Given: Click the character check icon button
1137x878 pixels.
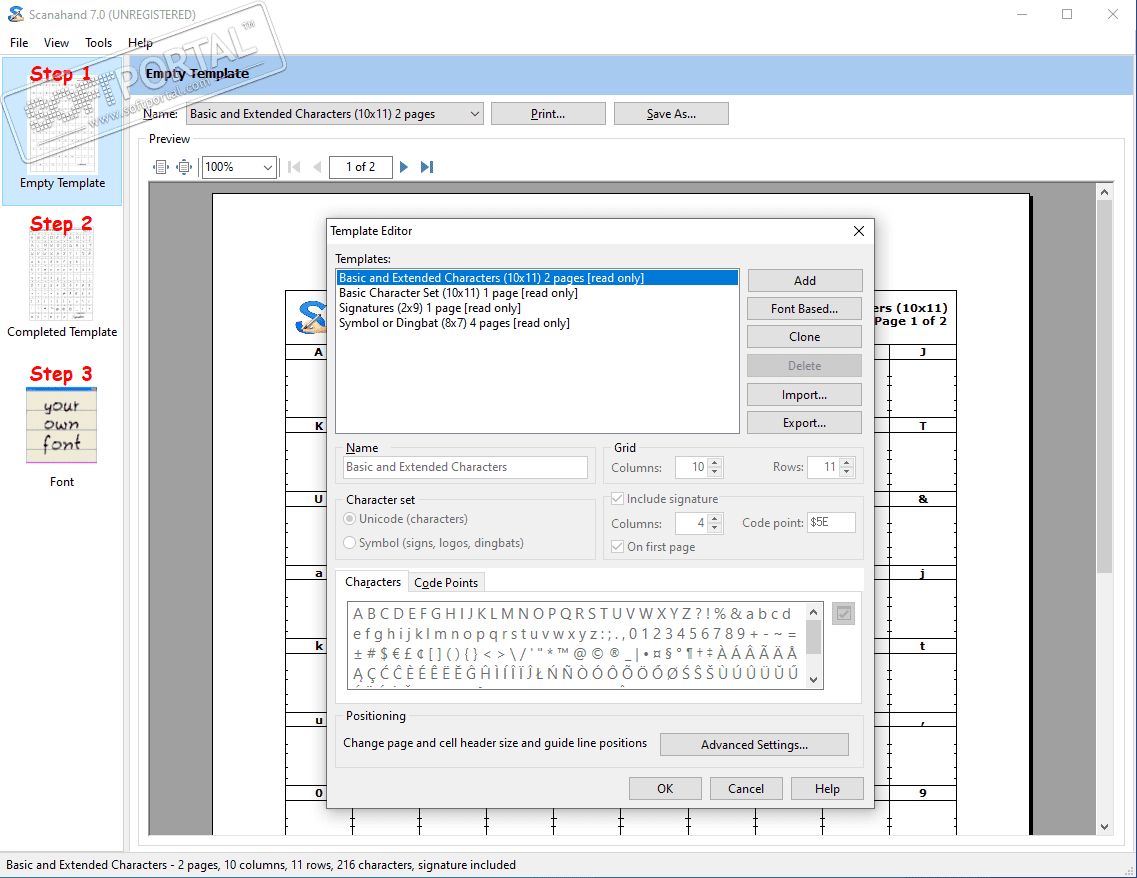Looking at the screenshot, I should coord(843,614).
